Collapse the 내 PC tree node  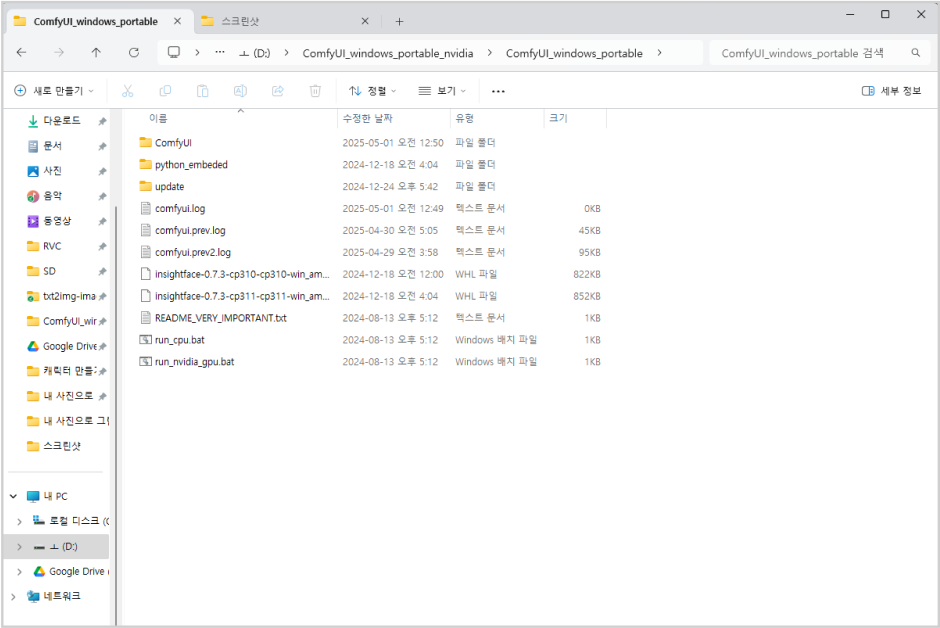pos(13,496)
